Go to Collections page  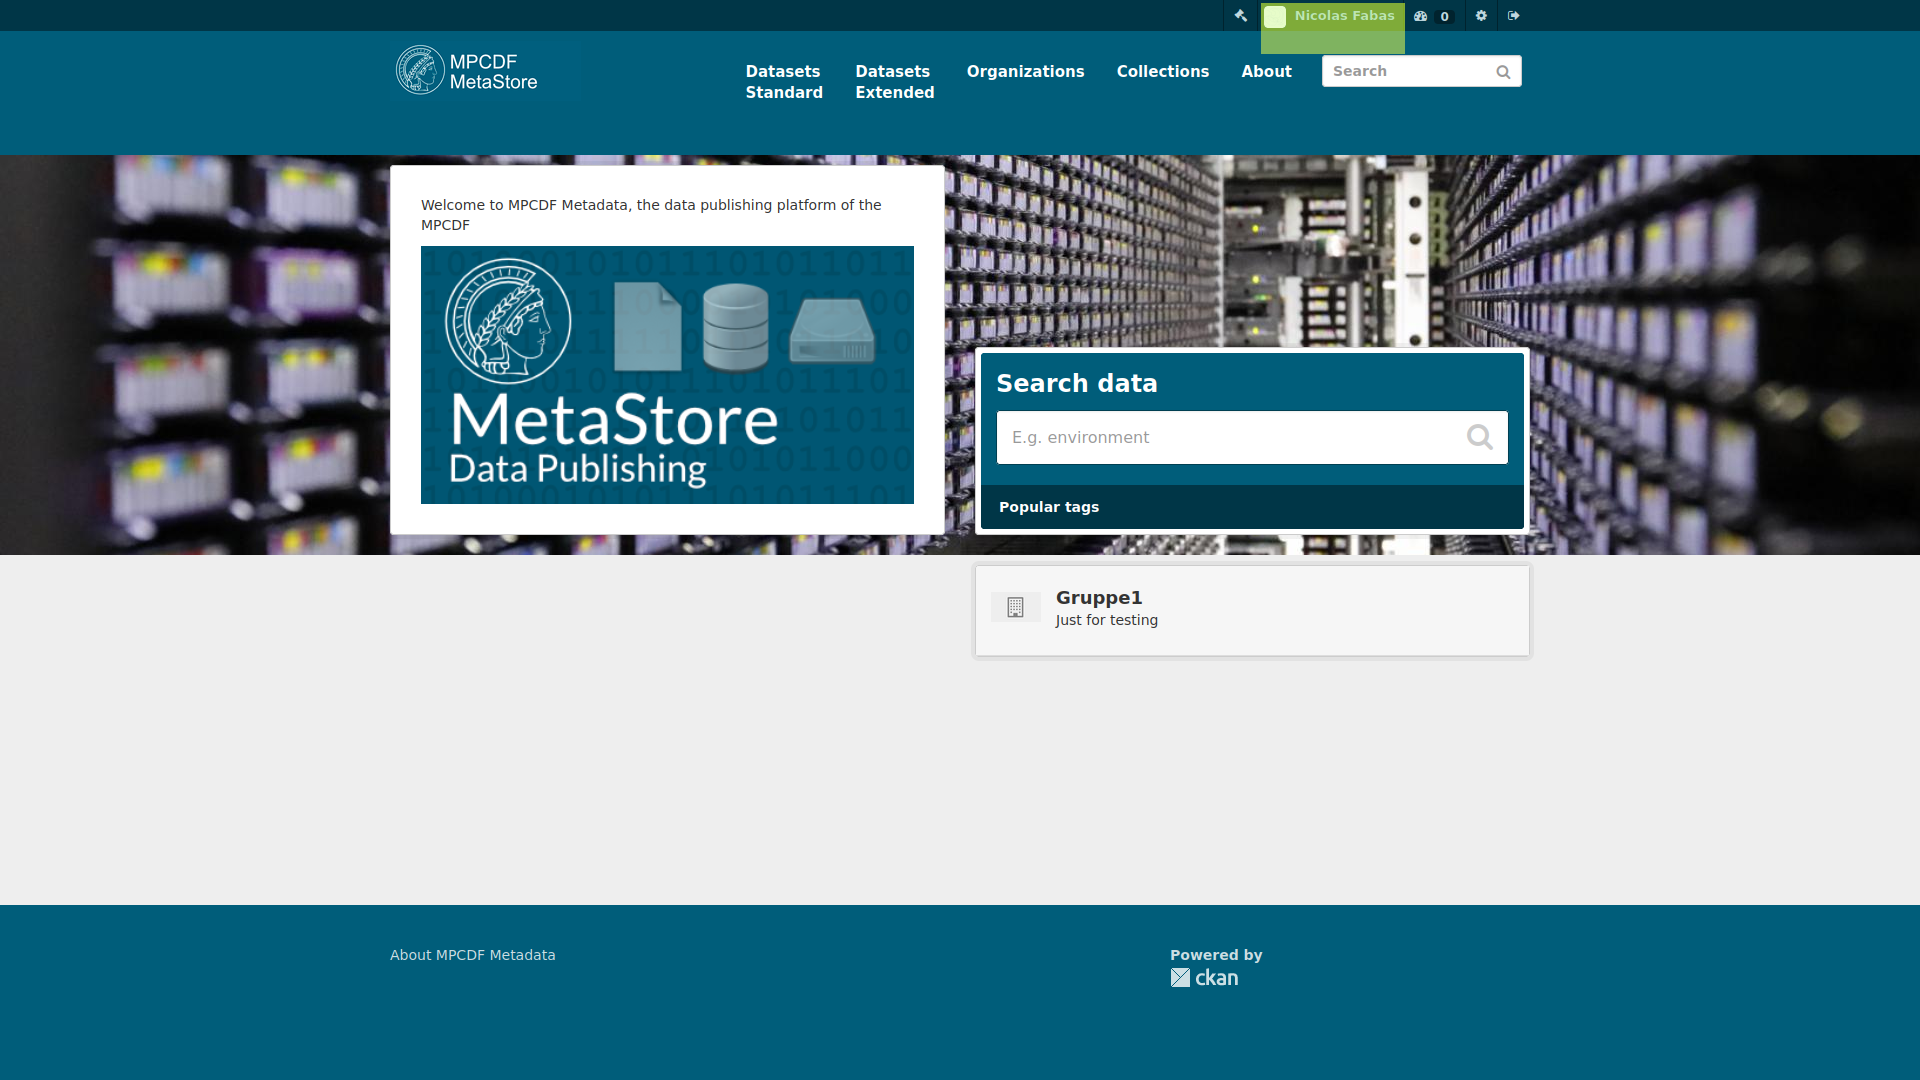coord(1163,72)
